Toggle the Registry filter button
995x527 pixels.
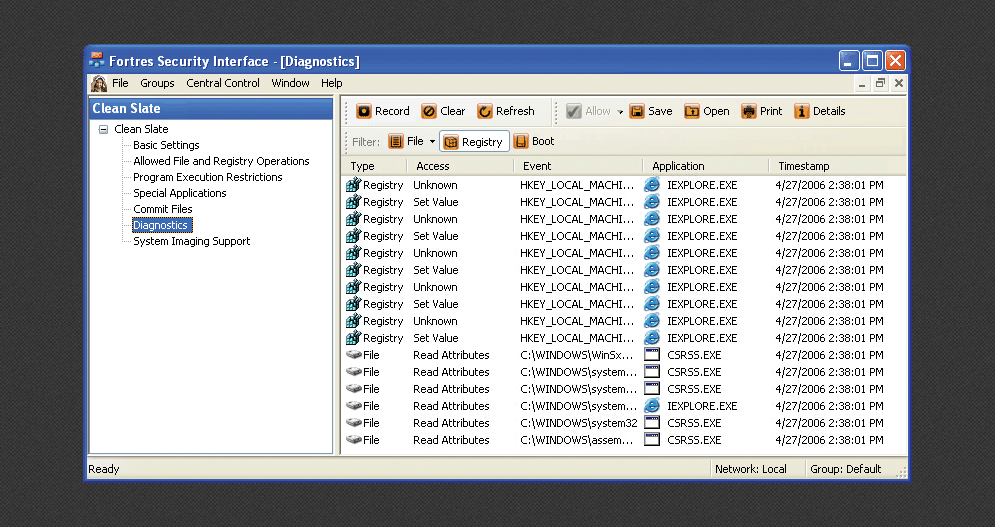474,142
